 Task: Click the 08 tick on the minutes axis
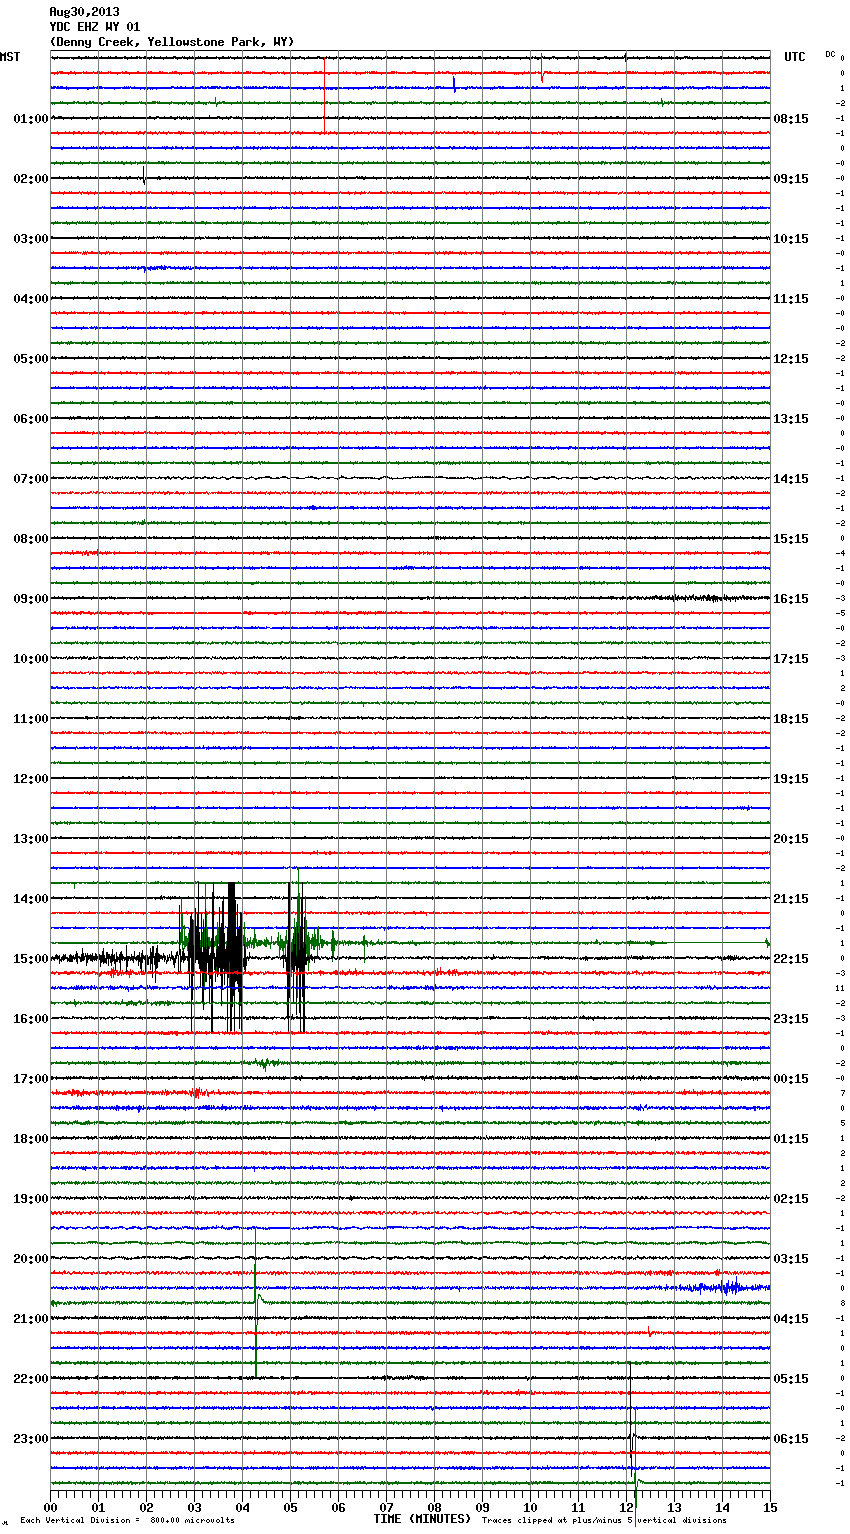(x=435, y=1507)
